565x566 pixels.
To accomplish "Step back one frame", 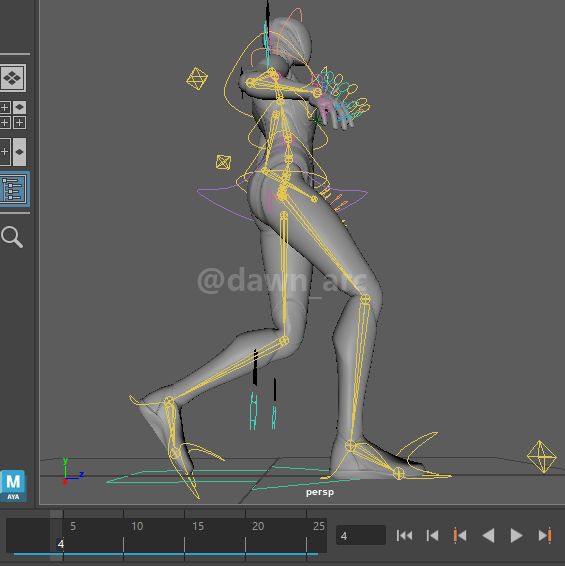I will pos(432,535).
